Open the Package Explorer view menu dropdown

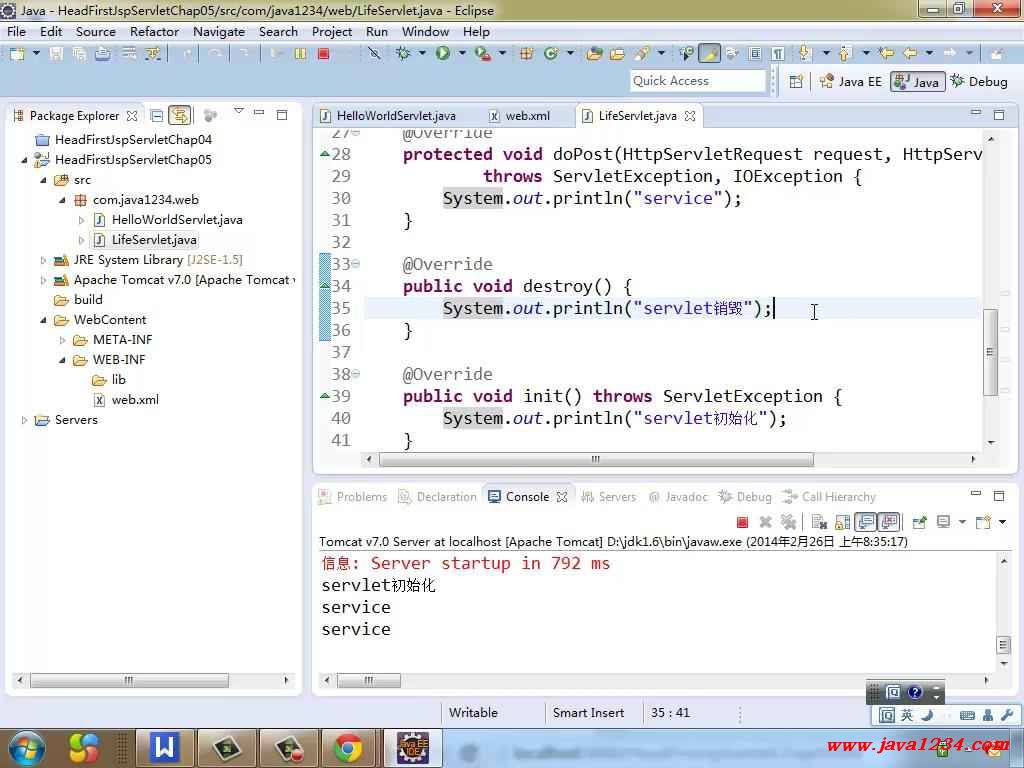click(x=238, y=112)
